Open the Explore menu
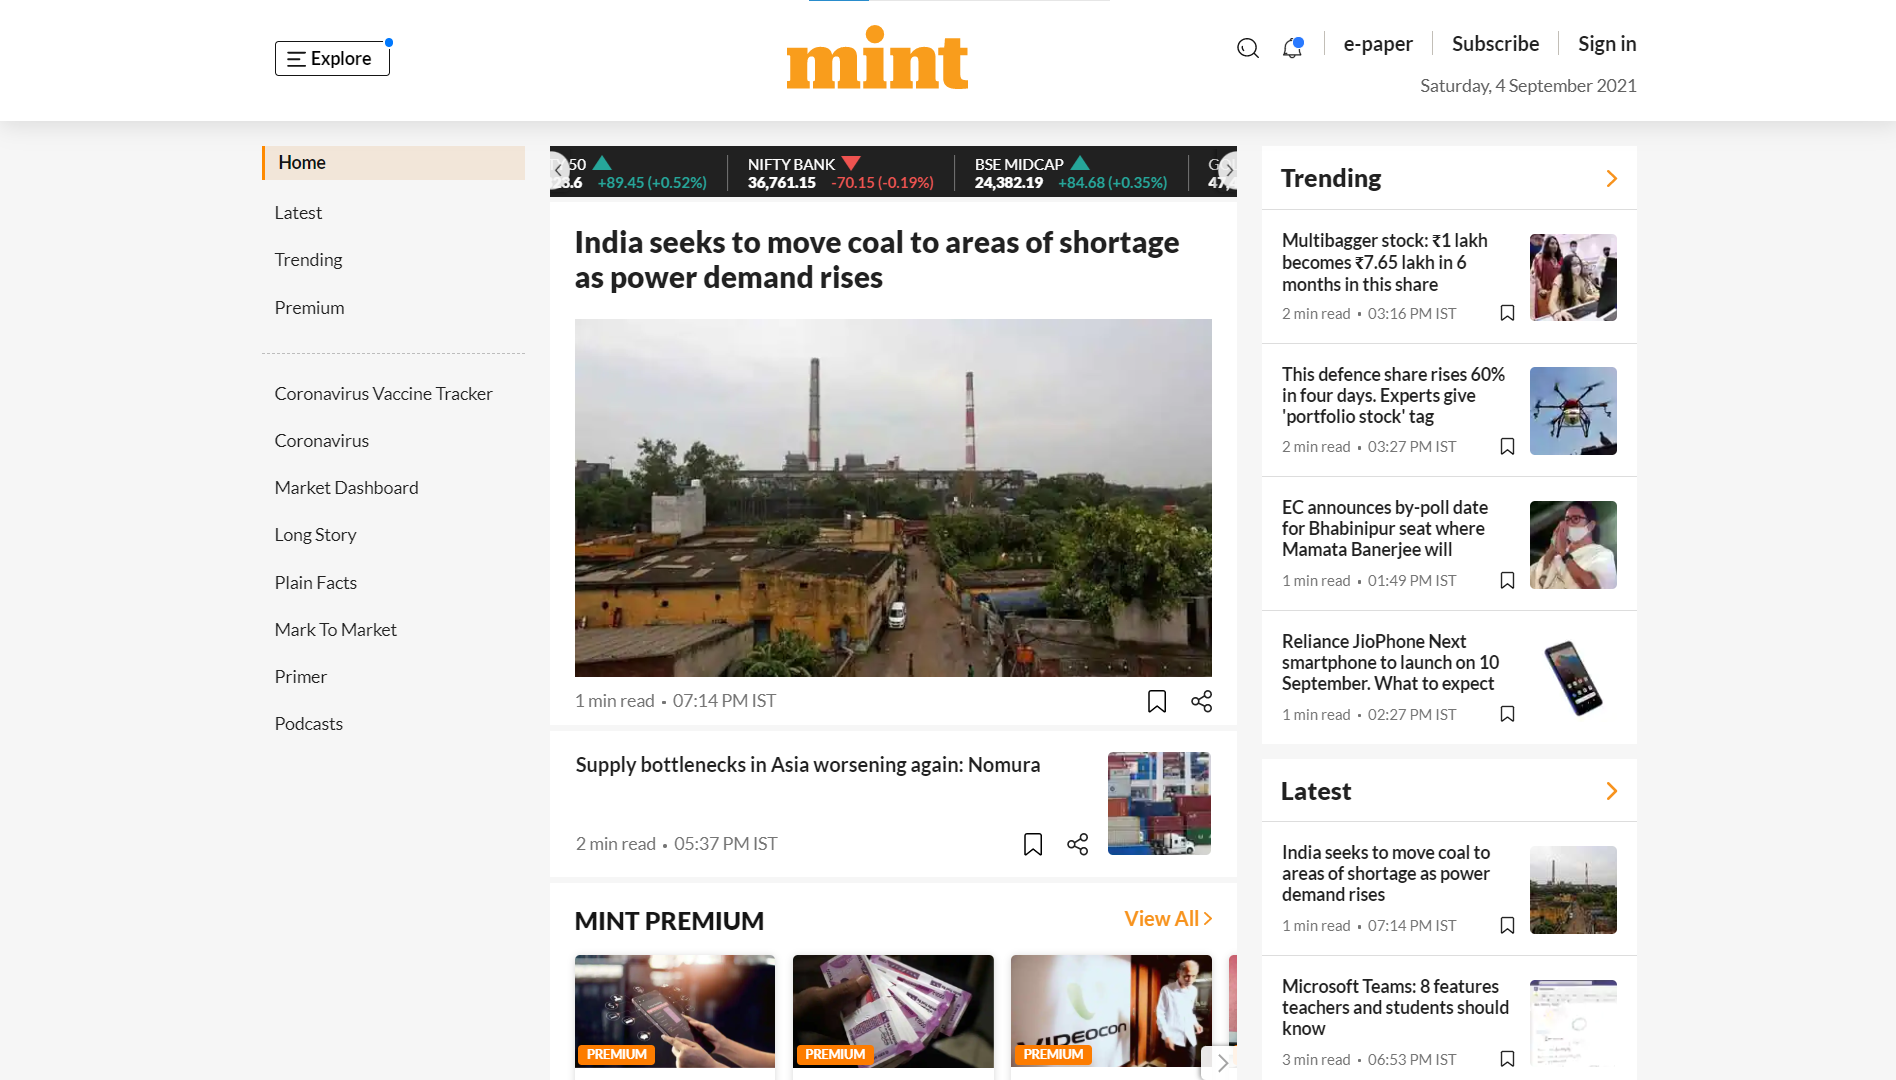 pos(332,58)
